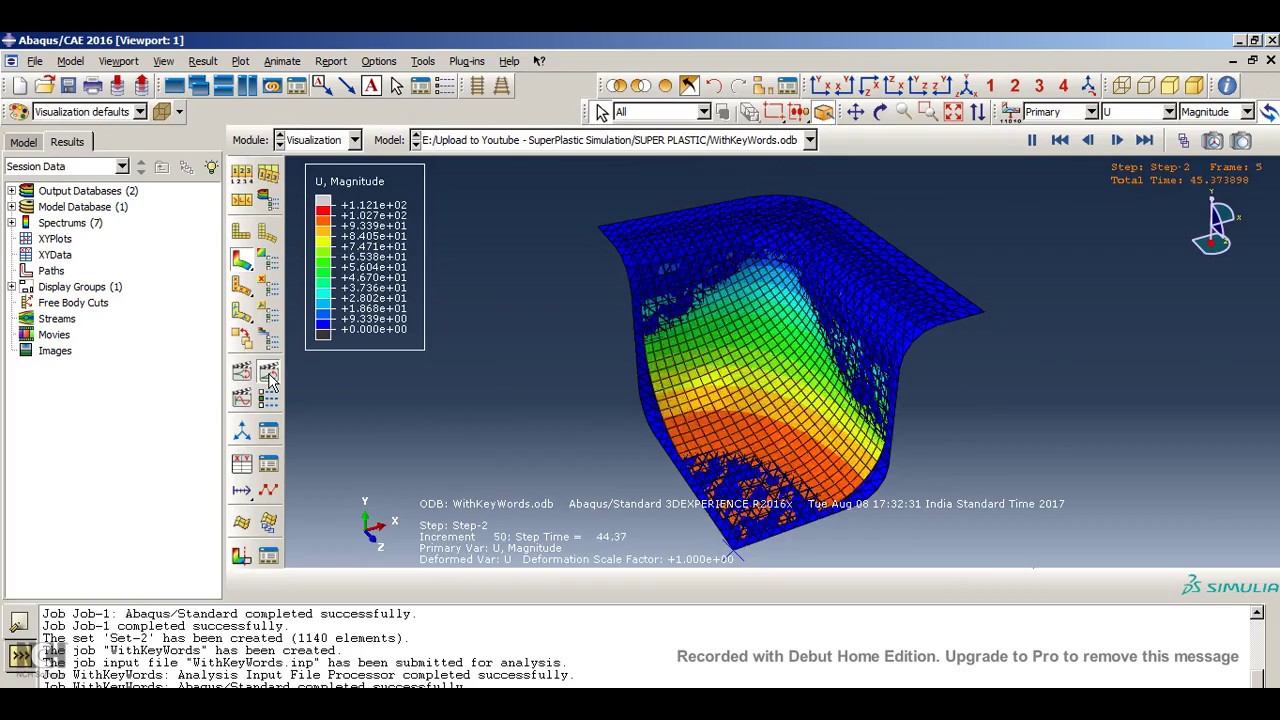This screenshot has height=720, width=1280.
Task: Select Movies item in tree
Action: 54,335
